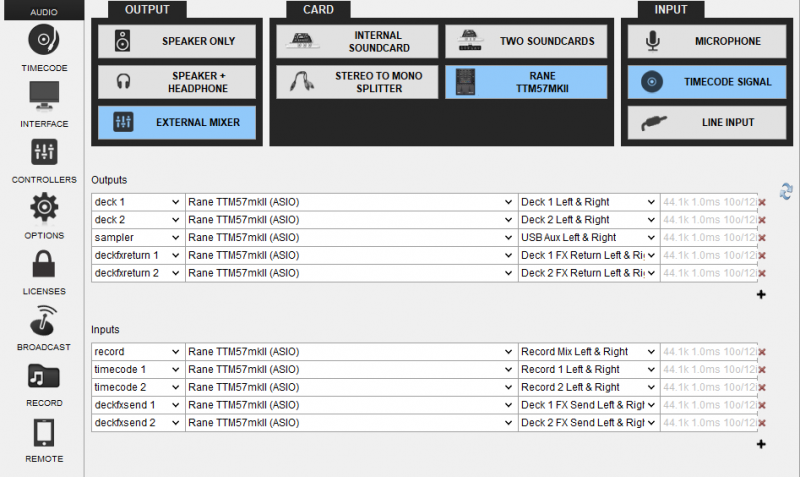800x477 pixels.
Task: Open Deck 2 Left & Right channel dropdown
Action: click(x=589, y=220)
